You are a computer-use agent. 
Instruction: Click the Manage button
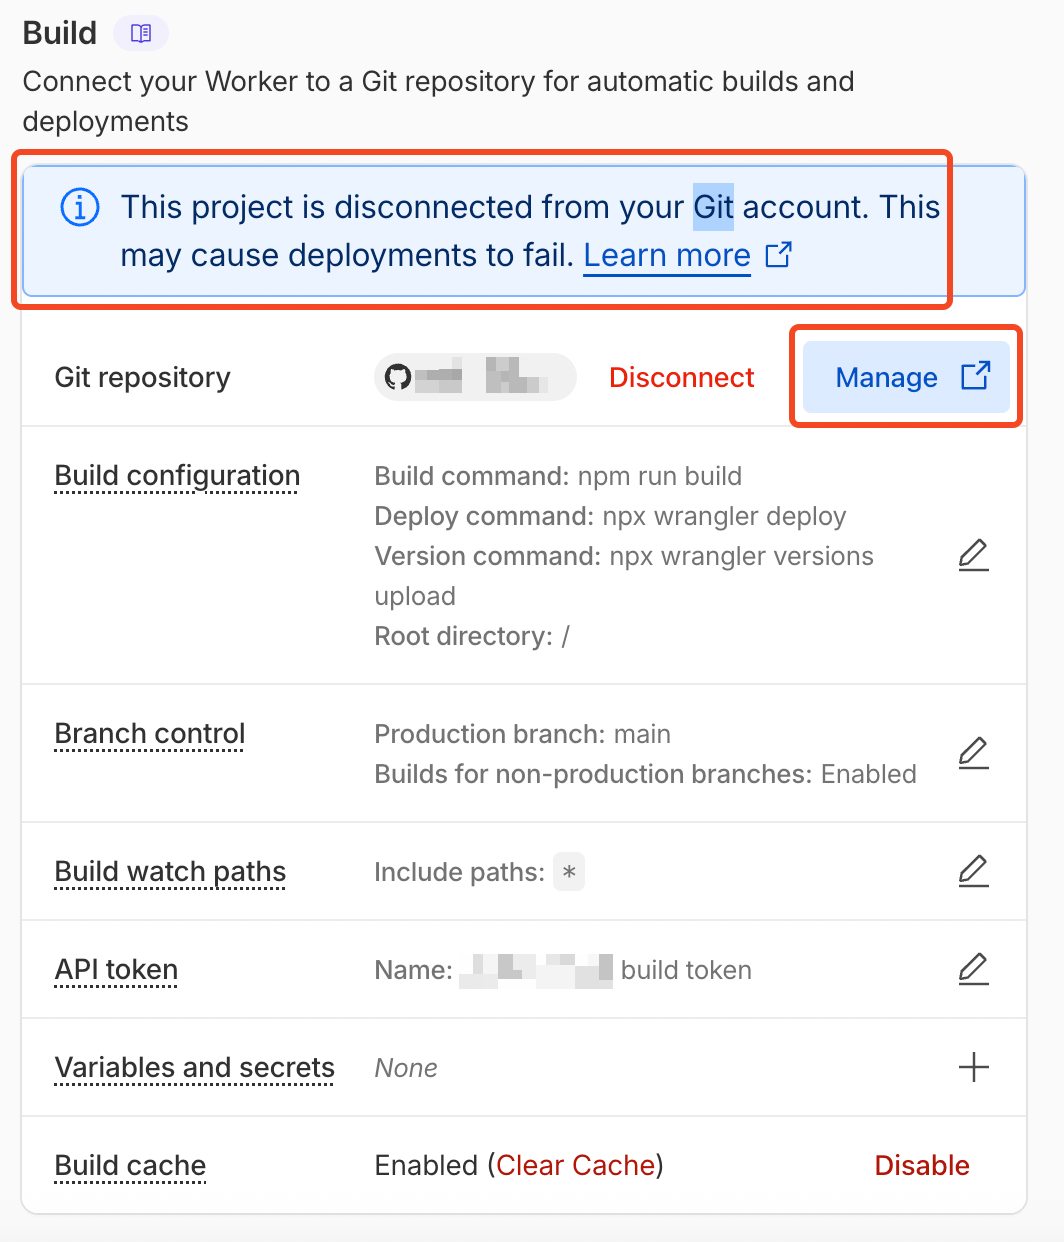[x=905, y=377]
